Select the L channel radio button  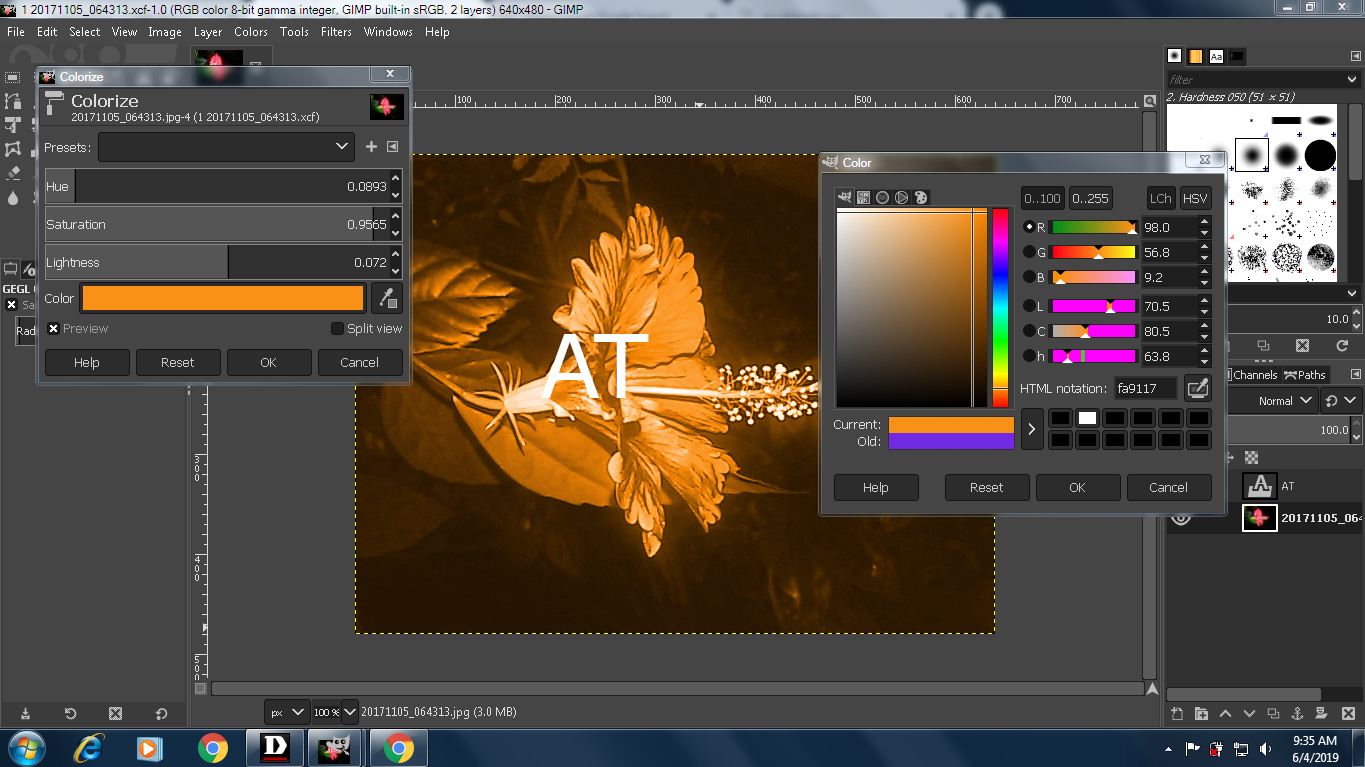pos(1029,306)
